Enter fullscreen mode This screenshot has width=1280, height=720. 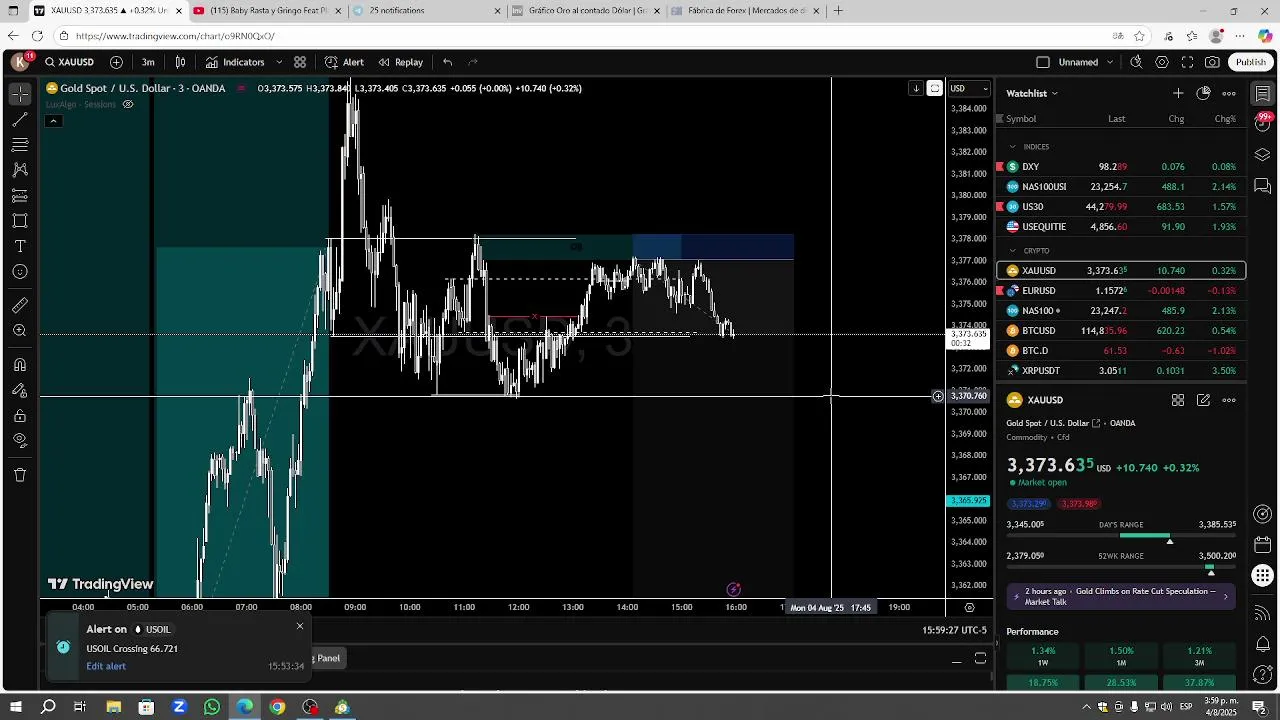click(x=1187, y=62)
